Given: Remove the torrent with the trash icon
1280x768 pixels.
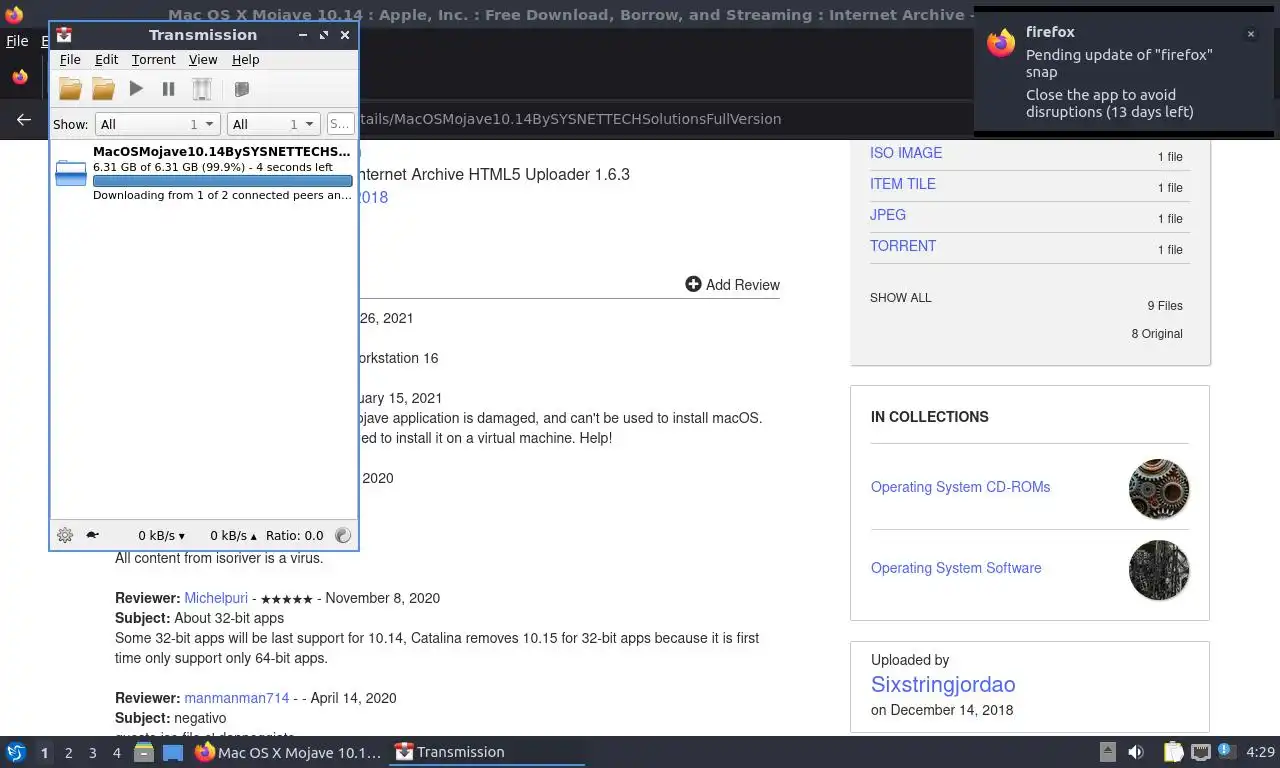Looking at the screenshot, I should (x=202, y=89).
